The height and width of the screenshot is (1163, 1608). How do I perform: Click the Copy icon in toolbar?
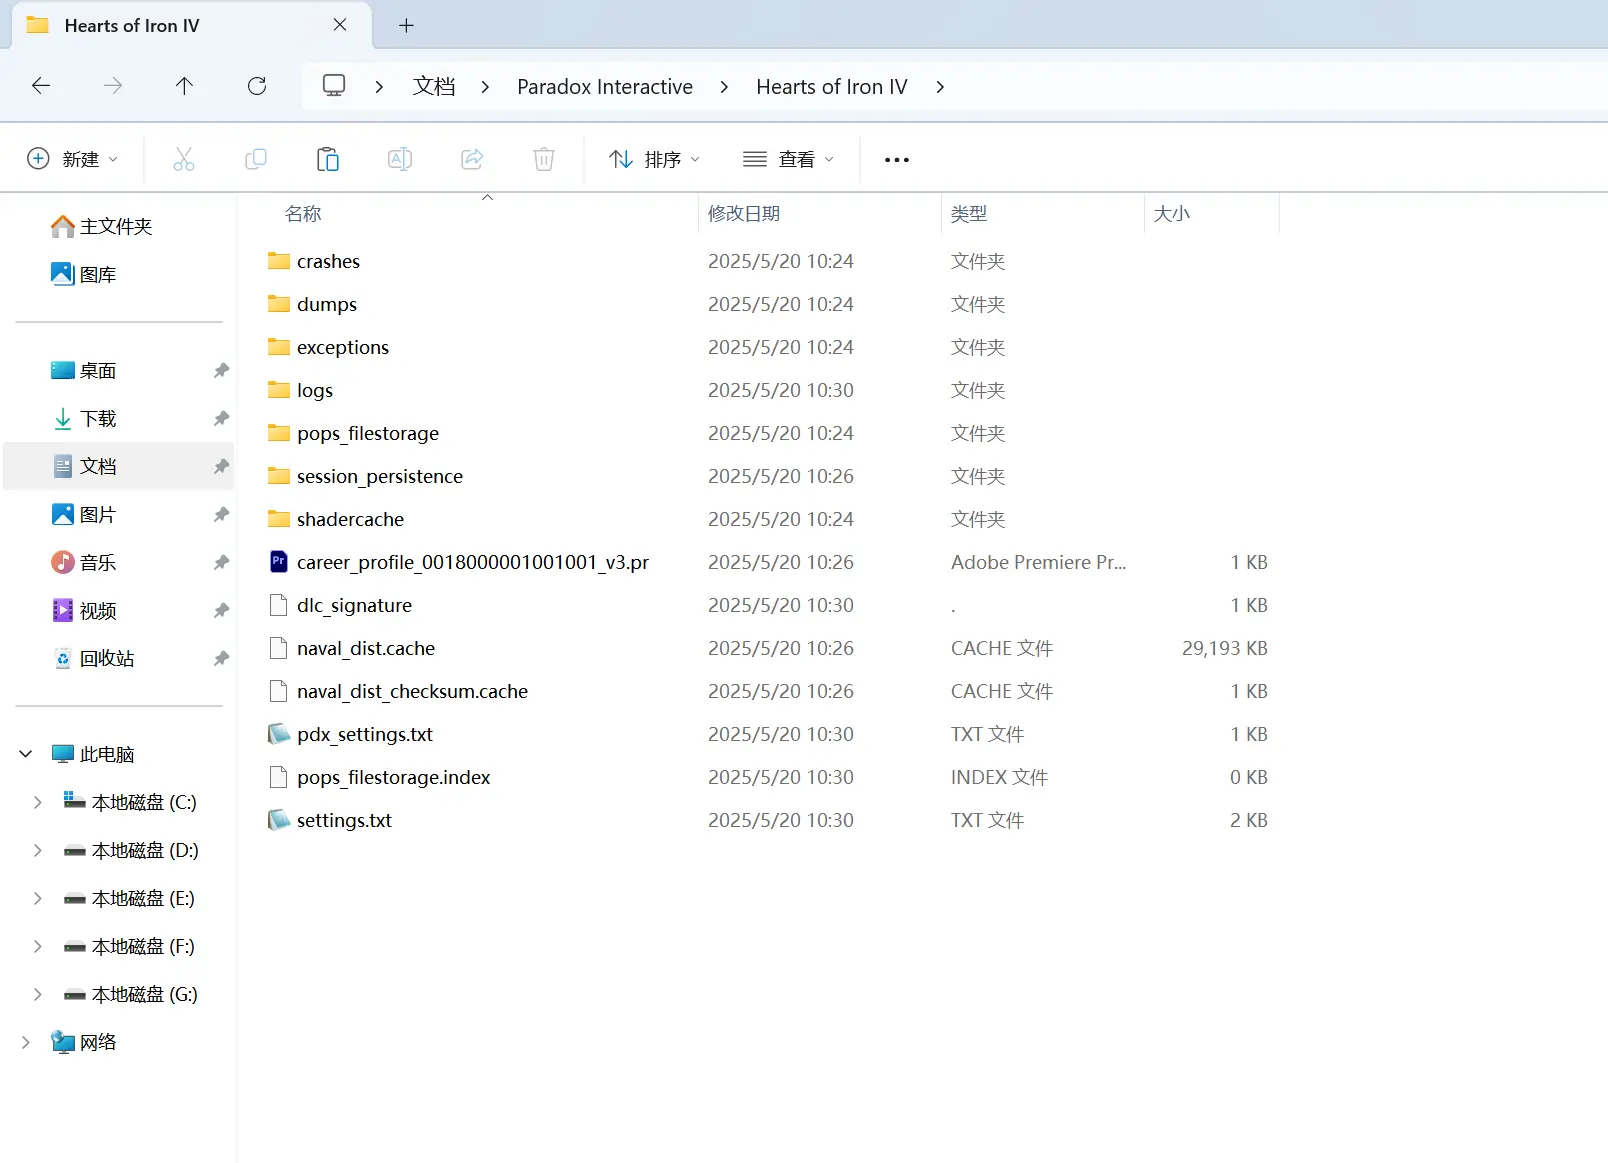click(x=255, y=158)
